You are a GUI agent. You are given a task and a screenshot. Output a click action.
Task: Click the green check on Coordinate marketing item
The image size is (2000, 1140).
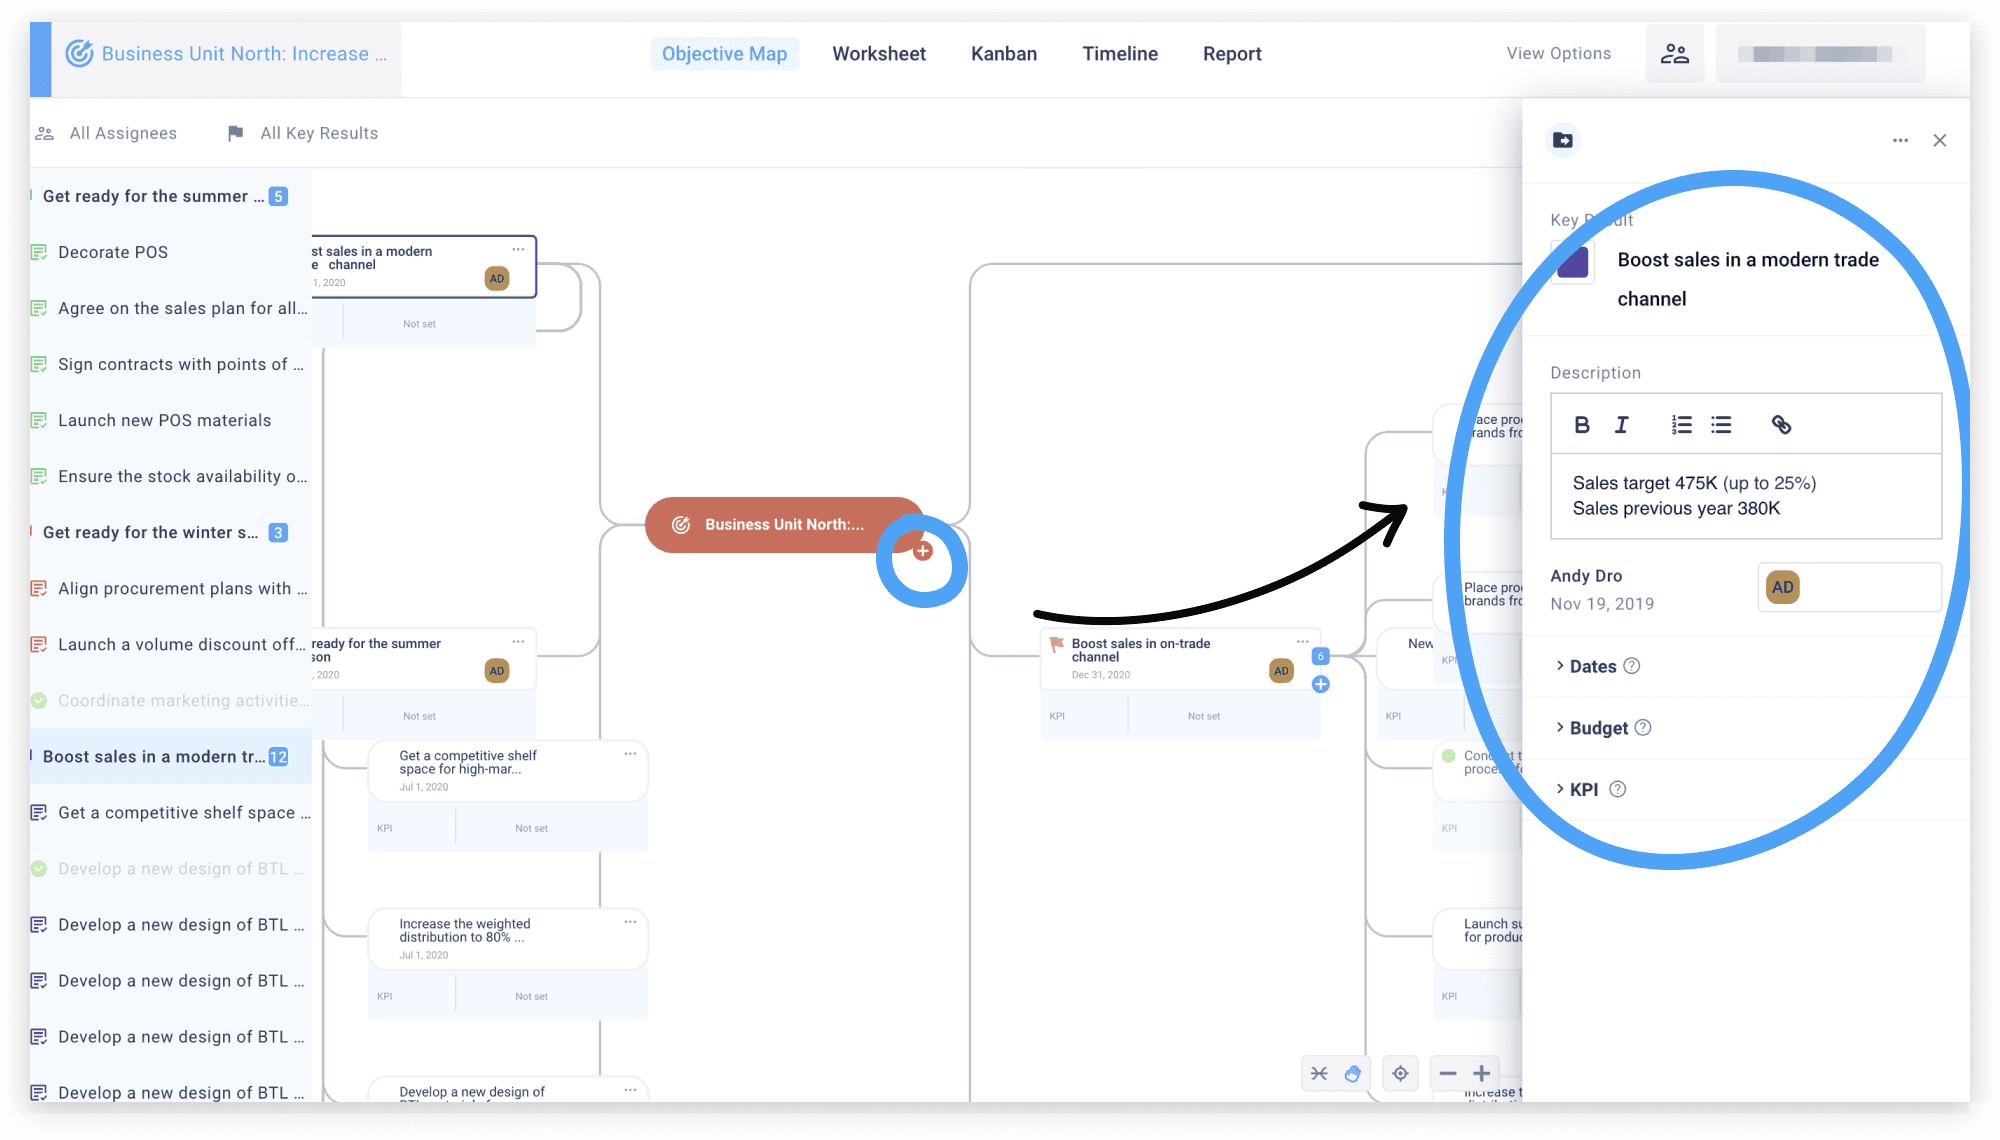(x=39, y=701)
